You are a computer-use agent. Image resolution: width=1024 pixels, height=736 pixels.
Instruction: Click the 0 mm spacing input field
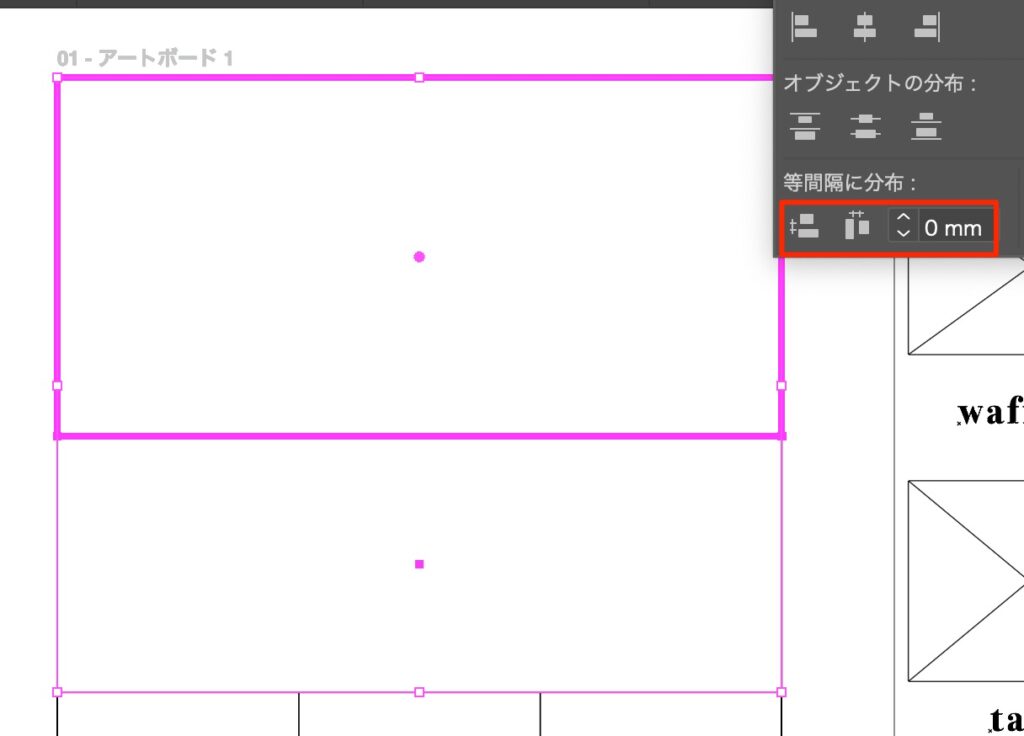[954, 228]
